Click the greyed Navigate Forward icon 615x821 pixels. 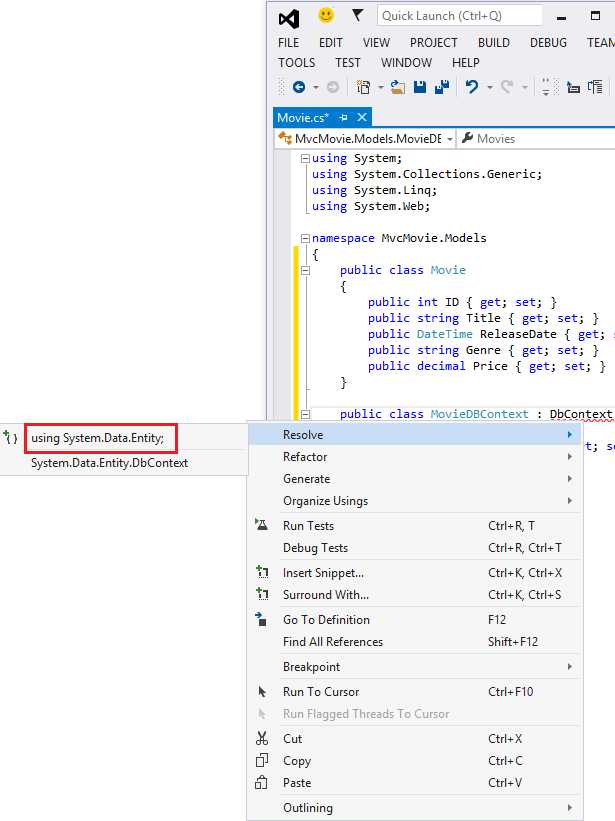tap(333, 87)
